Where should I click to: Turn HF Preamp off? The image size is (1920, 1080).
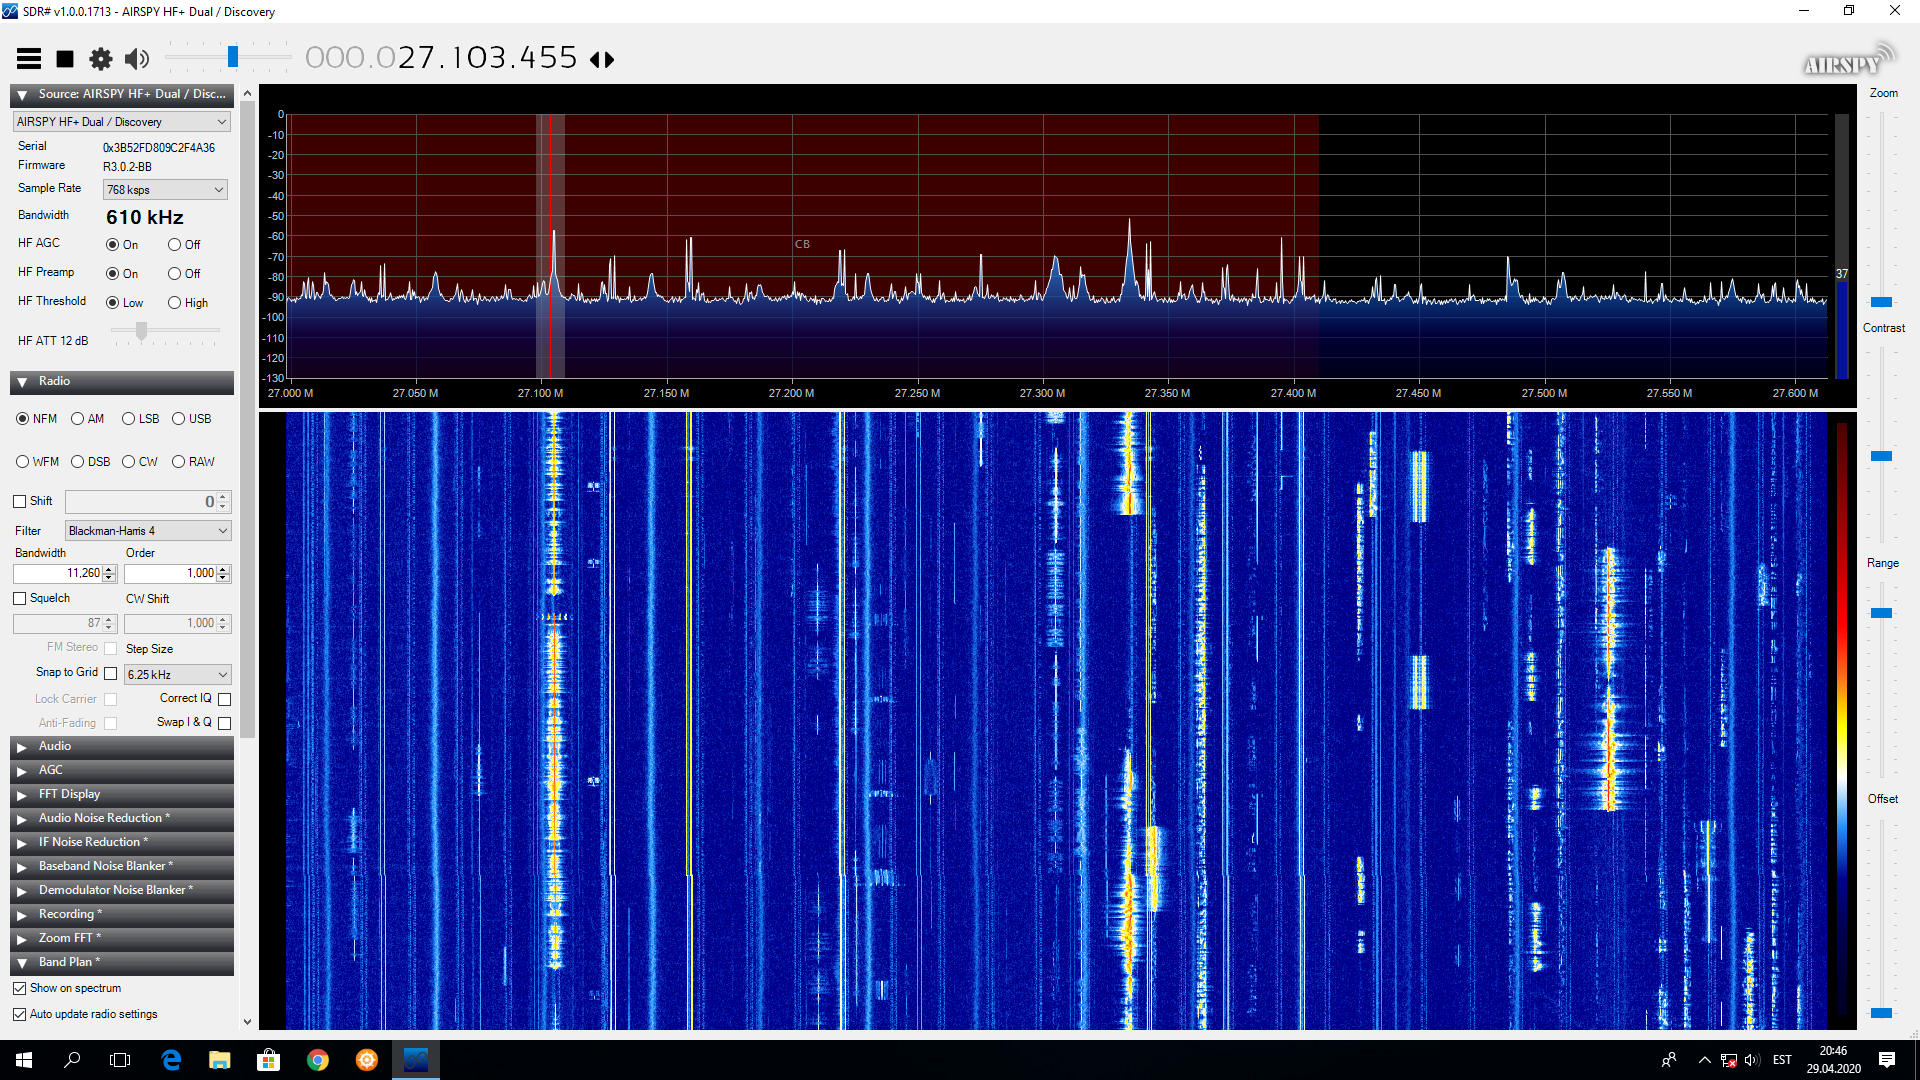coord(175,274)
